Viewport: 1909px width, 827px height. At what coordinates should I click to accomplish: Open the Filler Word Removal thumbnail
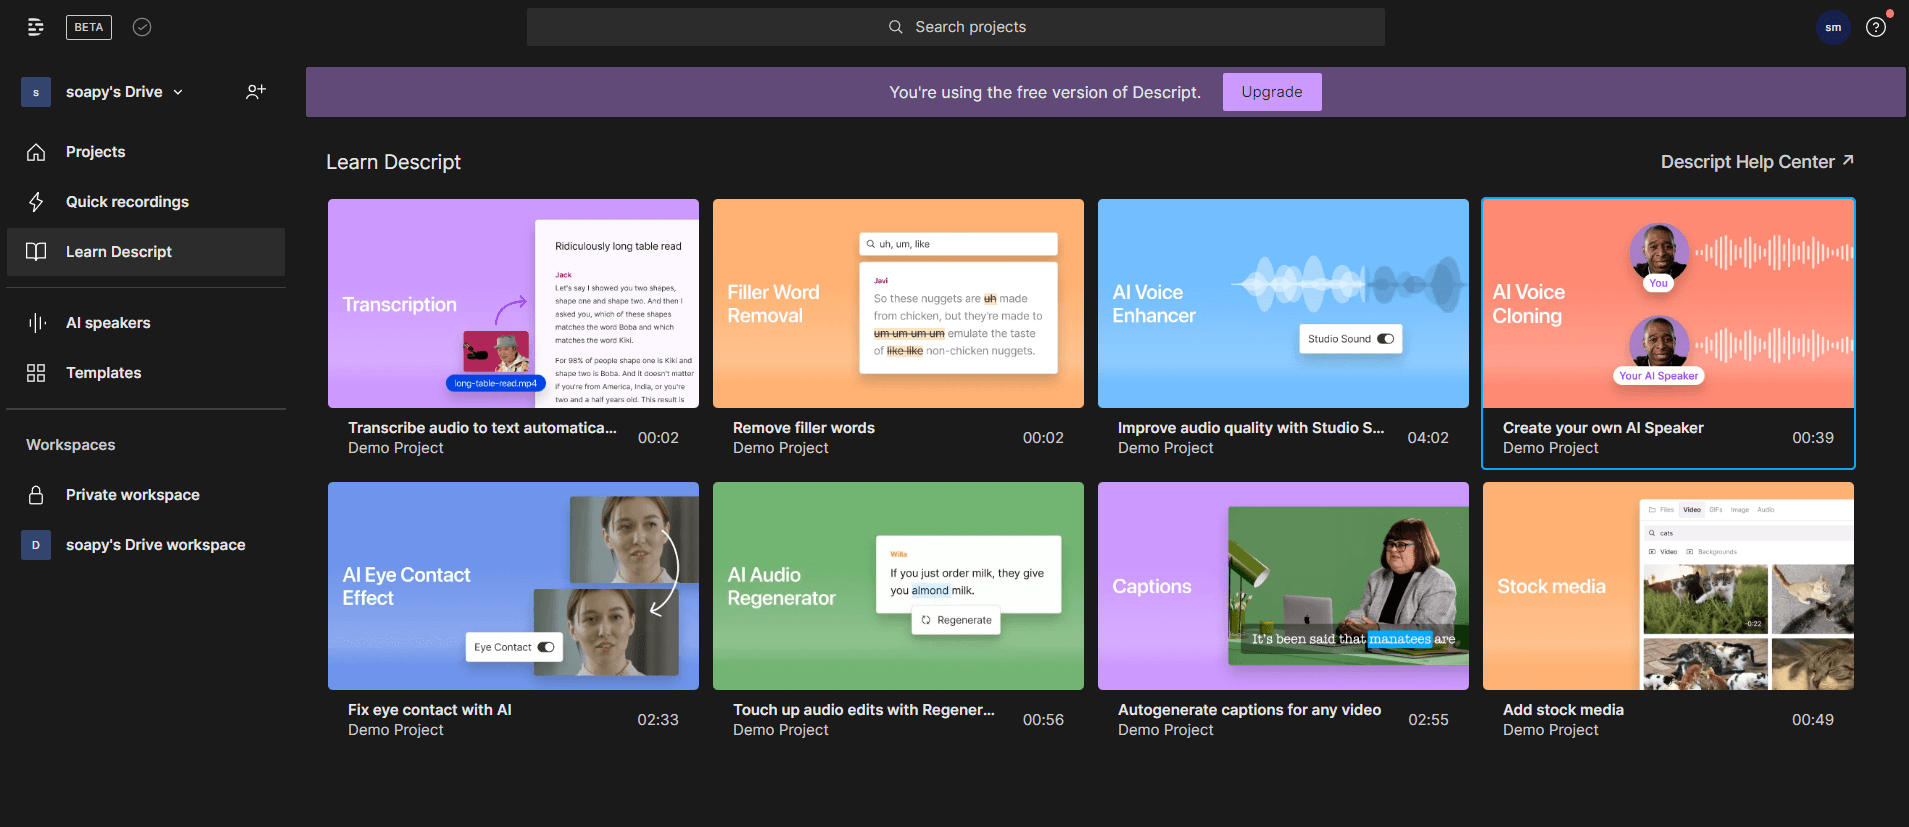point(898,303)
